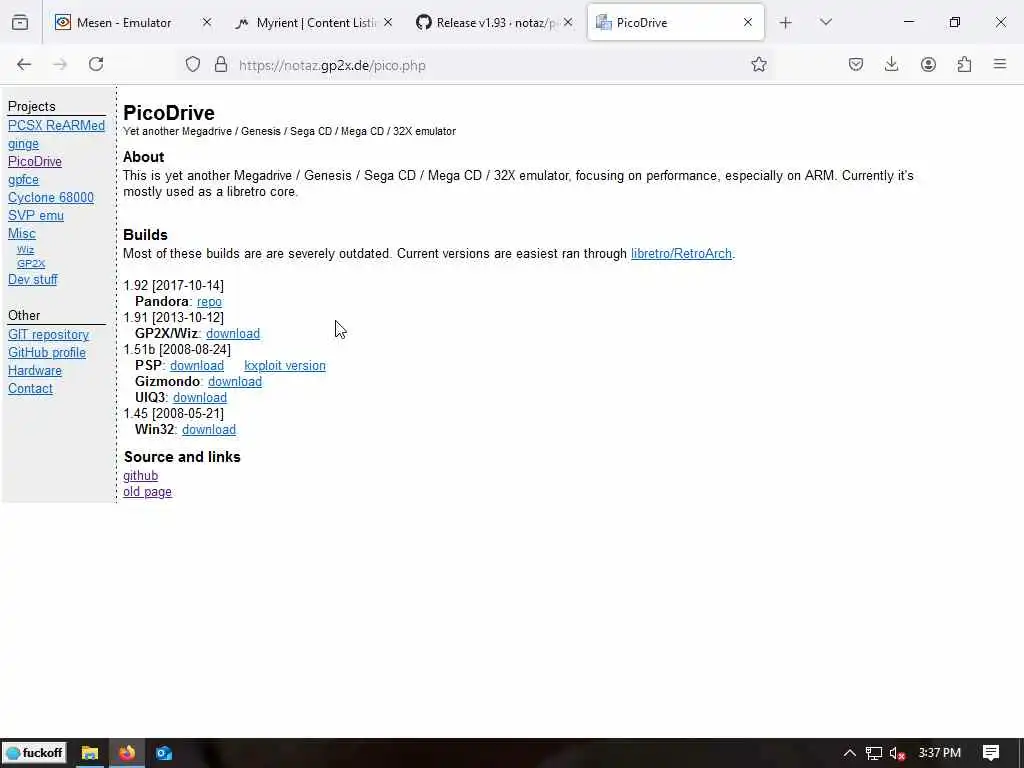Open the Misc sidebar link

click(22, 233)
